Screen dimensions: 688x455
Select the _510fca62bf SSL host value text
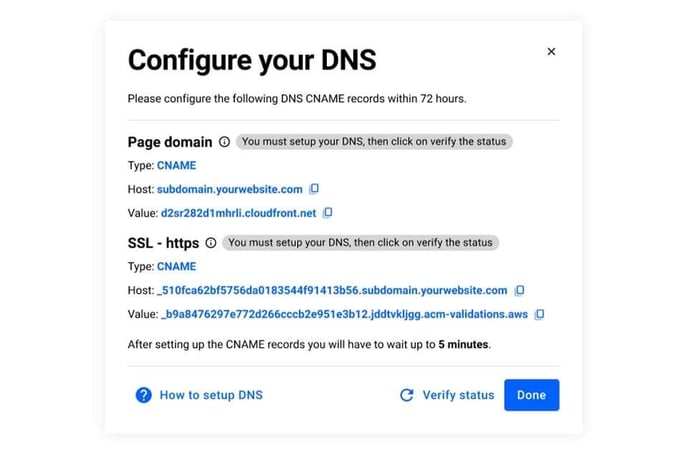(332, 290)
